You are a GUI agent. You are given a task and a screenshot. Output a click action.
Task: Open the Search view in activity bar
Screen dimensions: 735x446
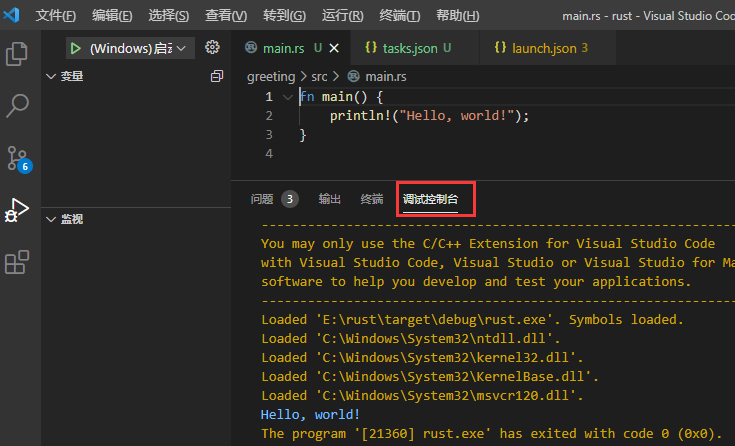click(x=17, y=105)
